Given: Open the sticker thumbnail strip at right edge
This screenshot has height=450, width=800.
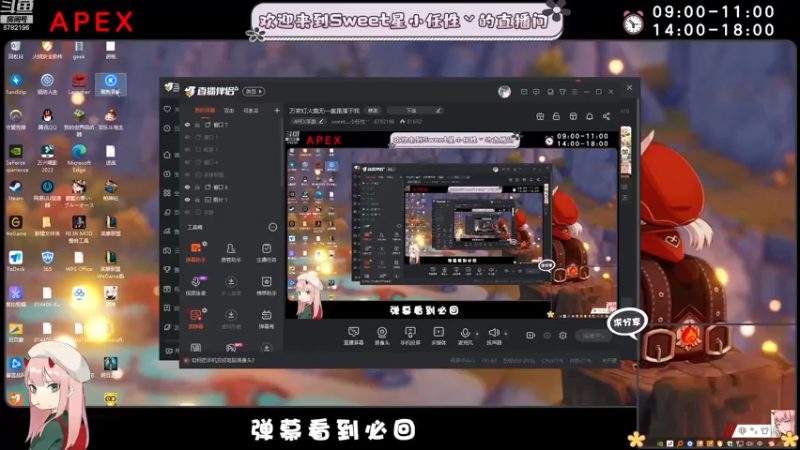Looking at the screenshot, I should 626,152.
